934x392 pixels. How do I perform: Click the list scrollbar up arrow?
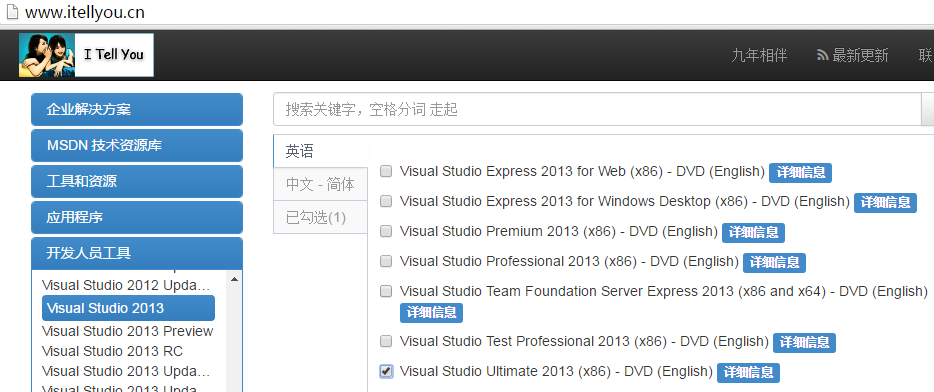(x=234, y=279)
